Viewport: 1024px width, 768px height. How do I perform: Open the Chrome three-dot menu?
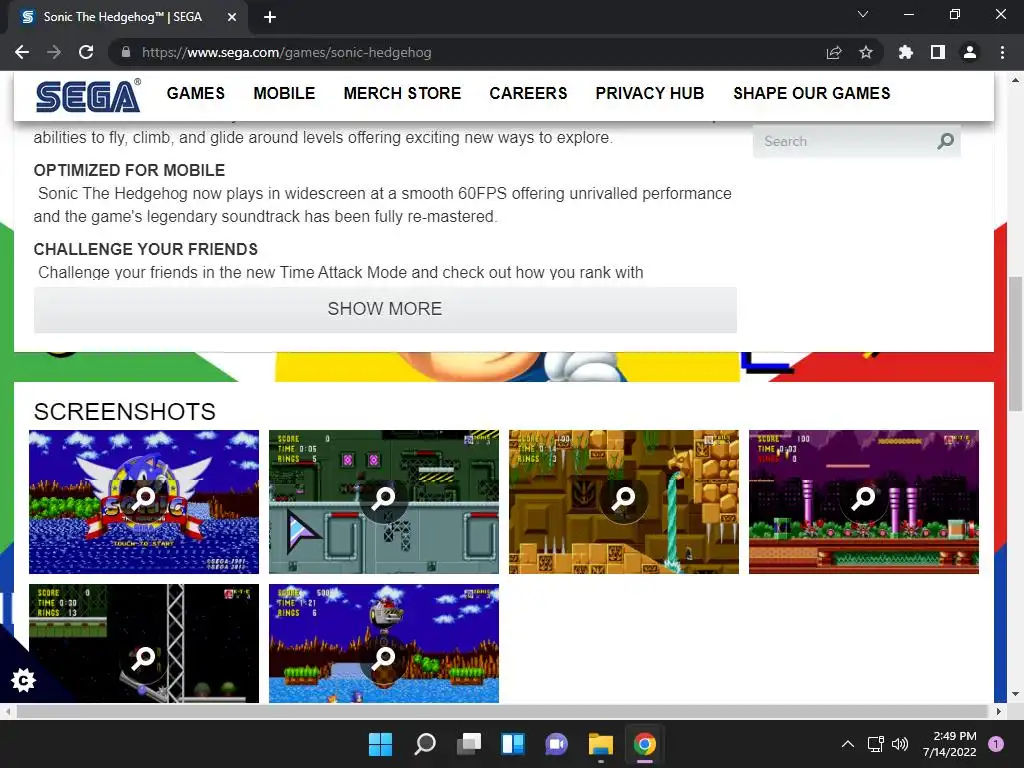1002,52
